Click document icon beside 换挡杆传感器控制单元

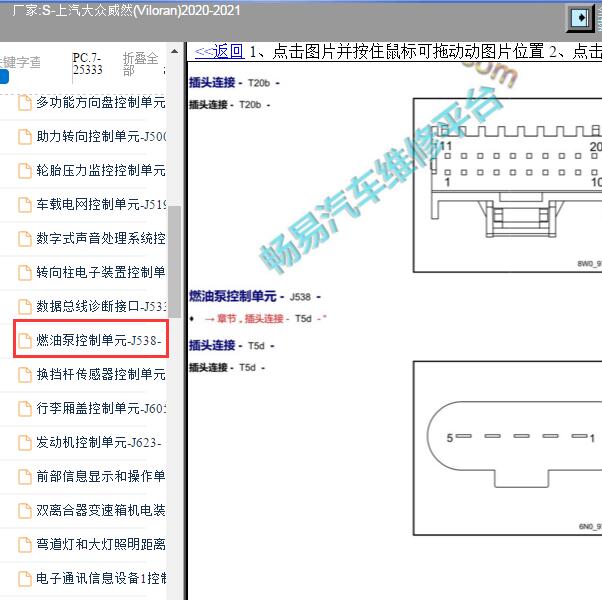[x=25, y=375]
